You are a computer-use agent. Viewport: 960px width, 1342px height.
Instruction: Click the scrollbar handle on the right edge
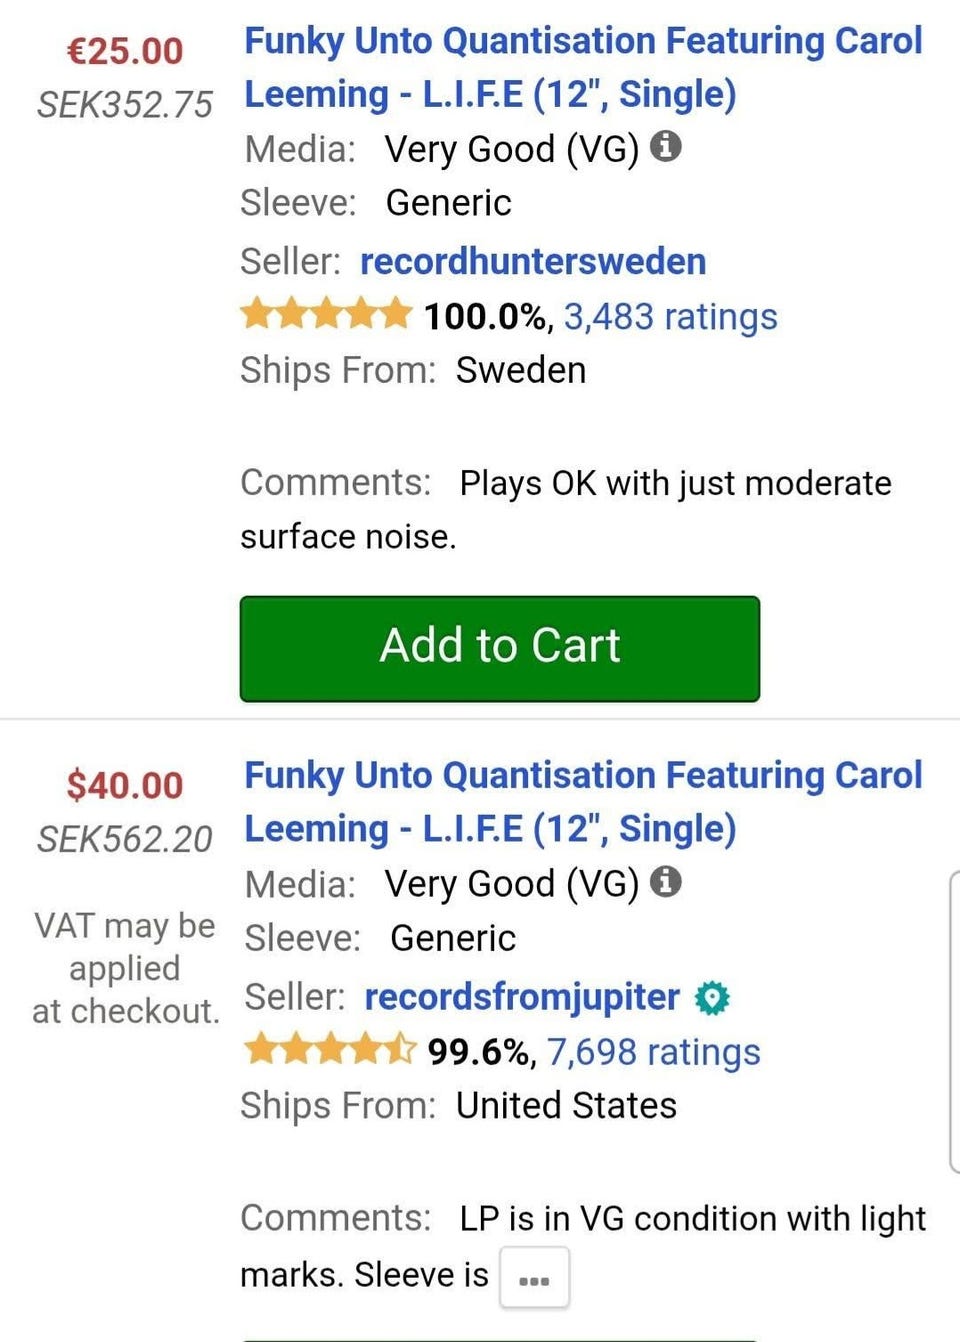(x=954, y=1020)
